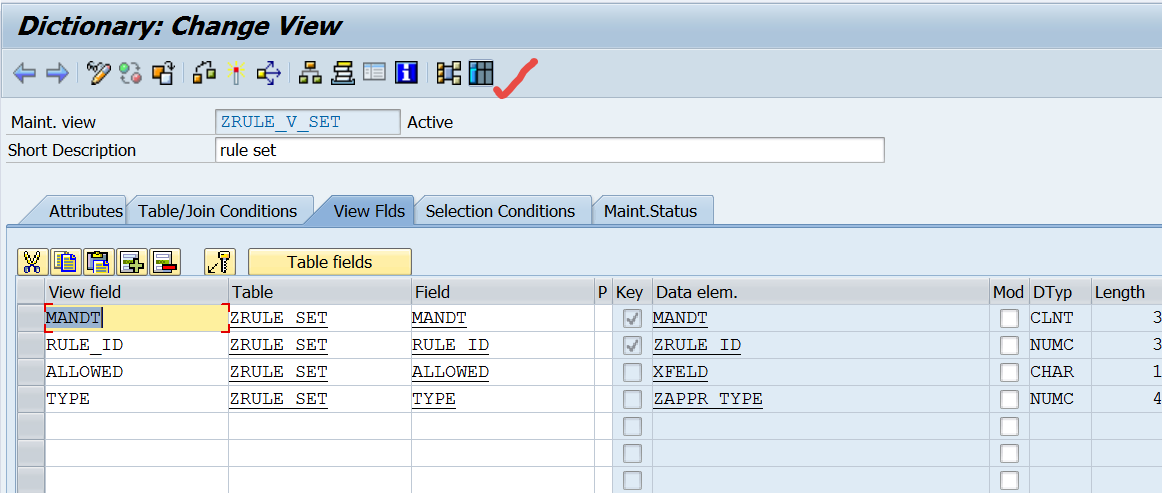Screen dimensions: 1162x493
Task: Click the Display/Change pencil toolbar icon
Action: (x=98, y=73)
